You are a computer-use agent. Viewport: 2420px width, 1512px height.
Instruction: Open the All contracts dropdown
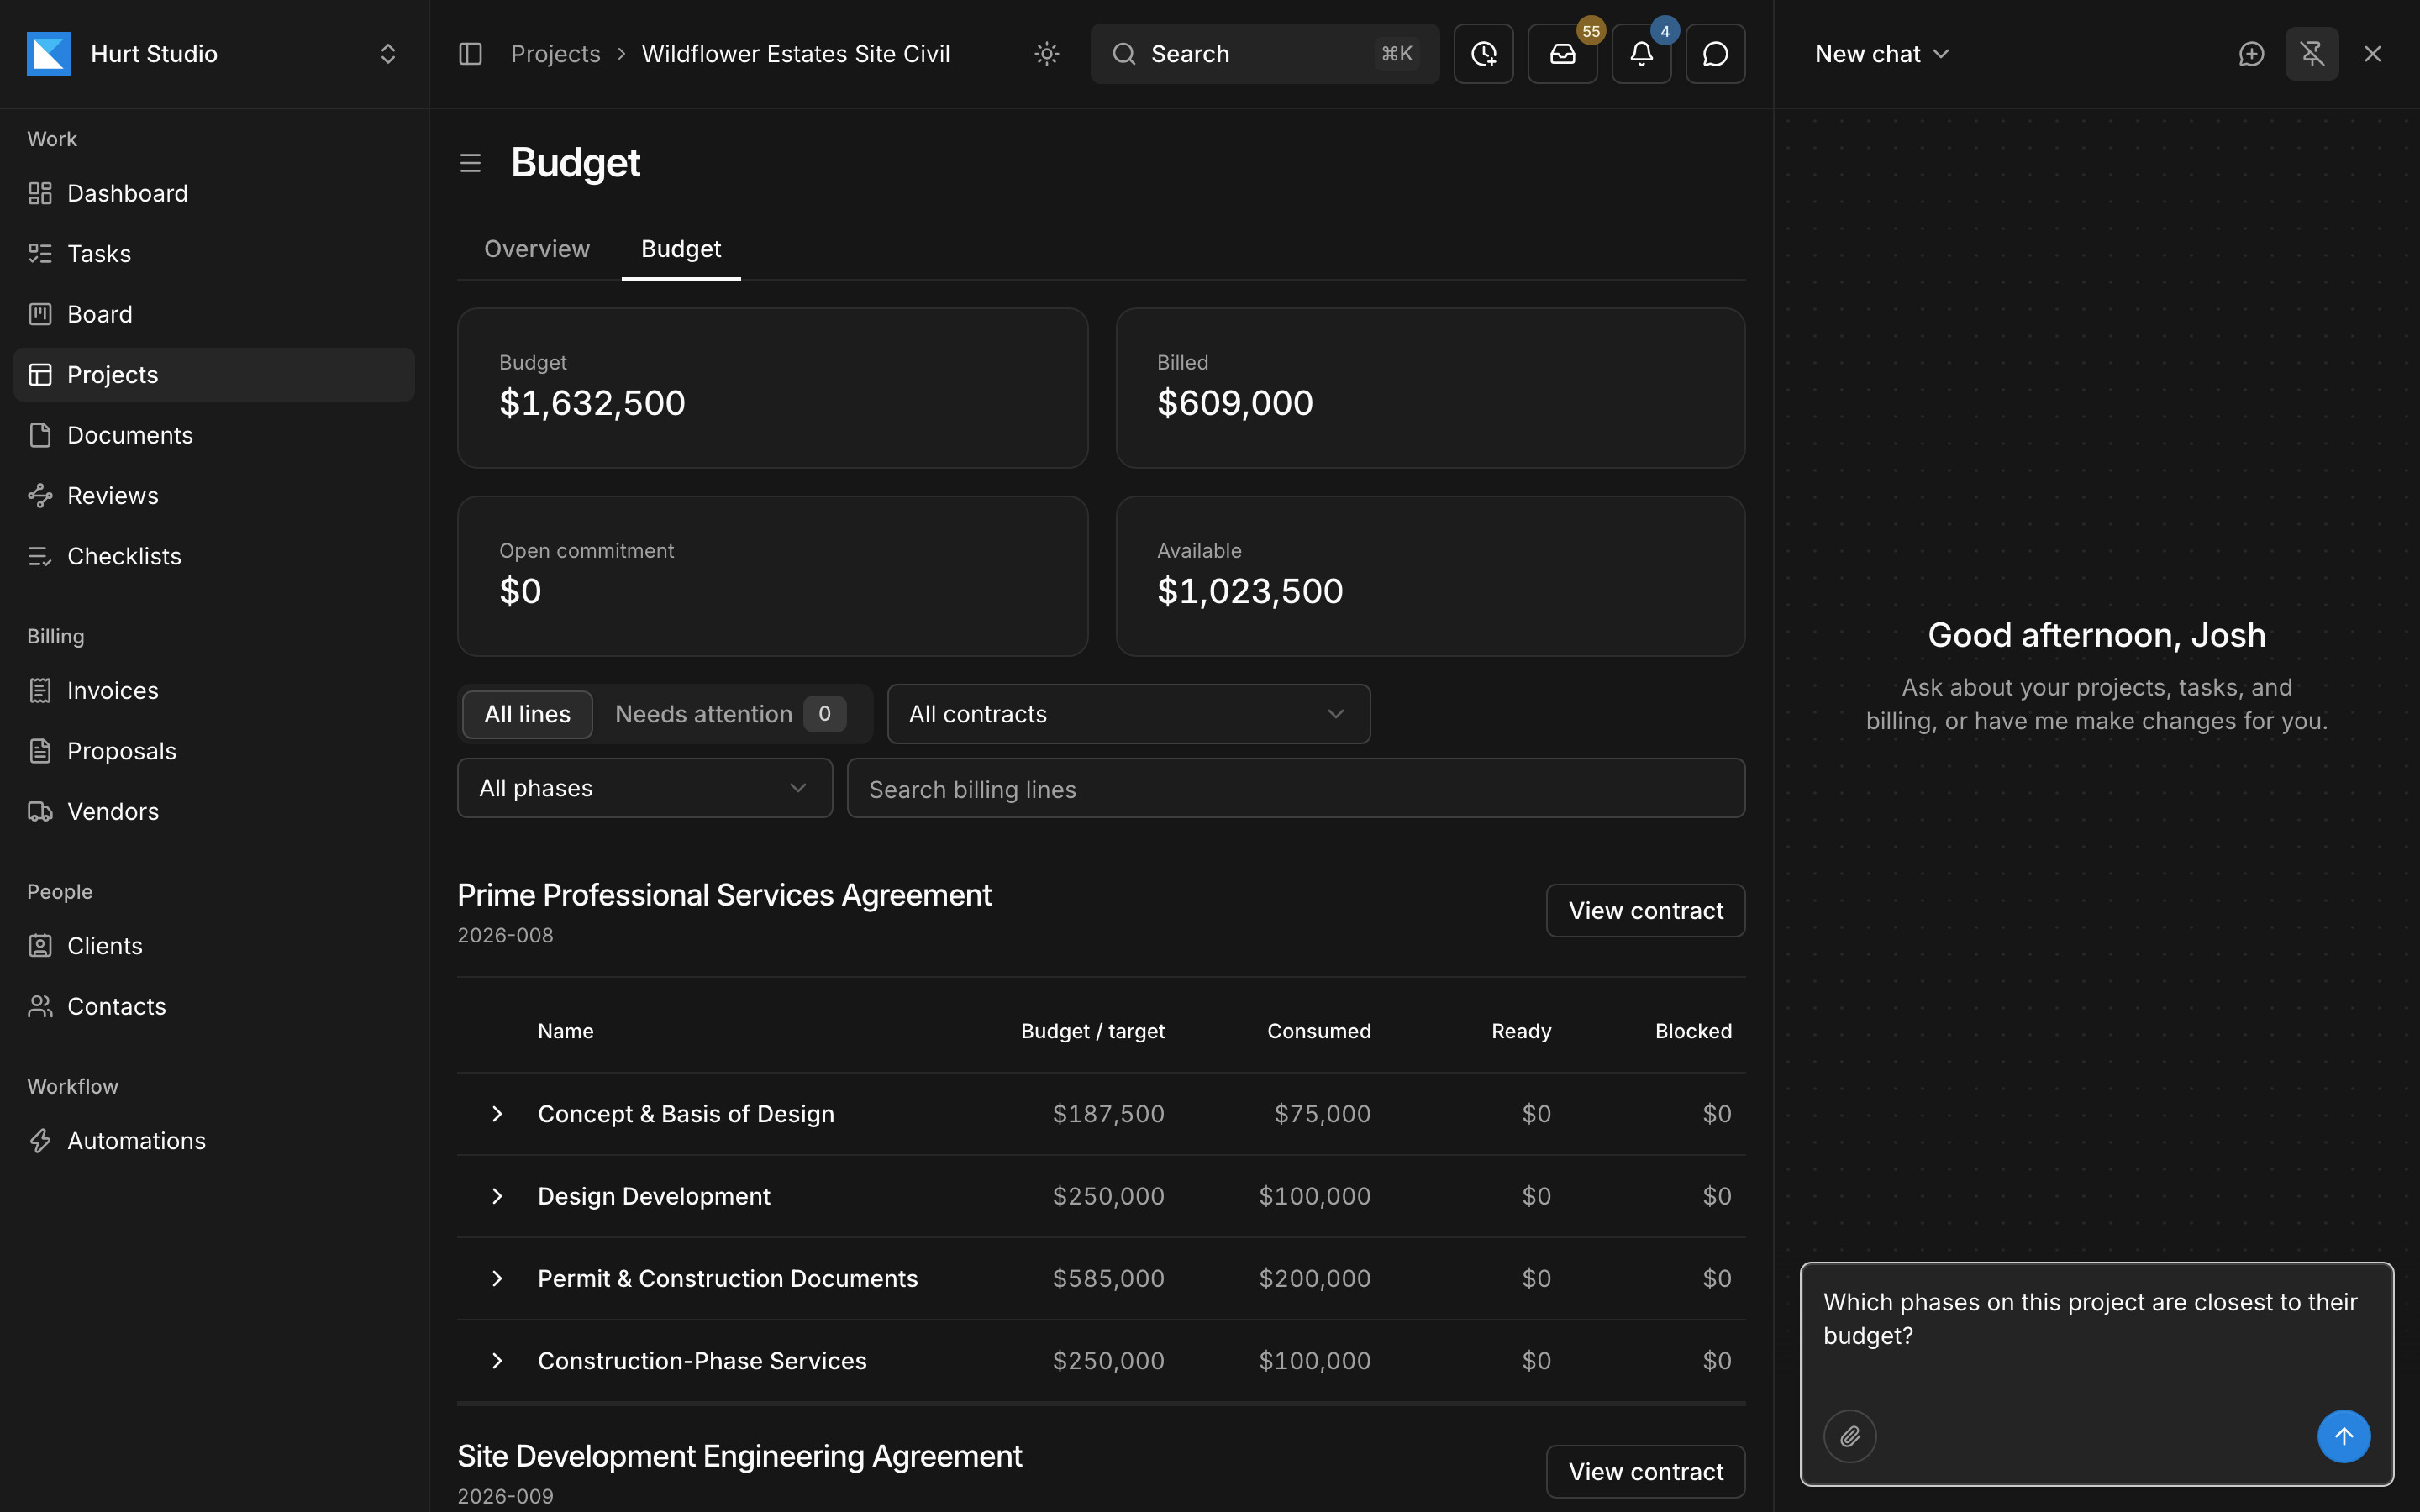(1128, 714)
